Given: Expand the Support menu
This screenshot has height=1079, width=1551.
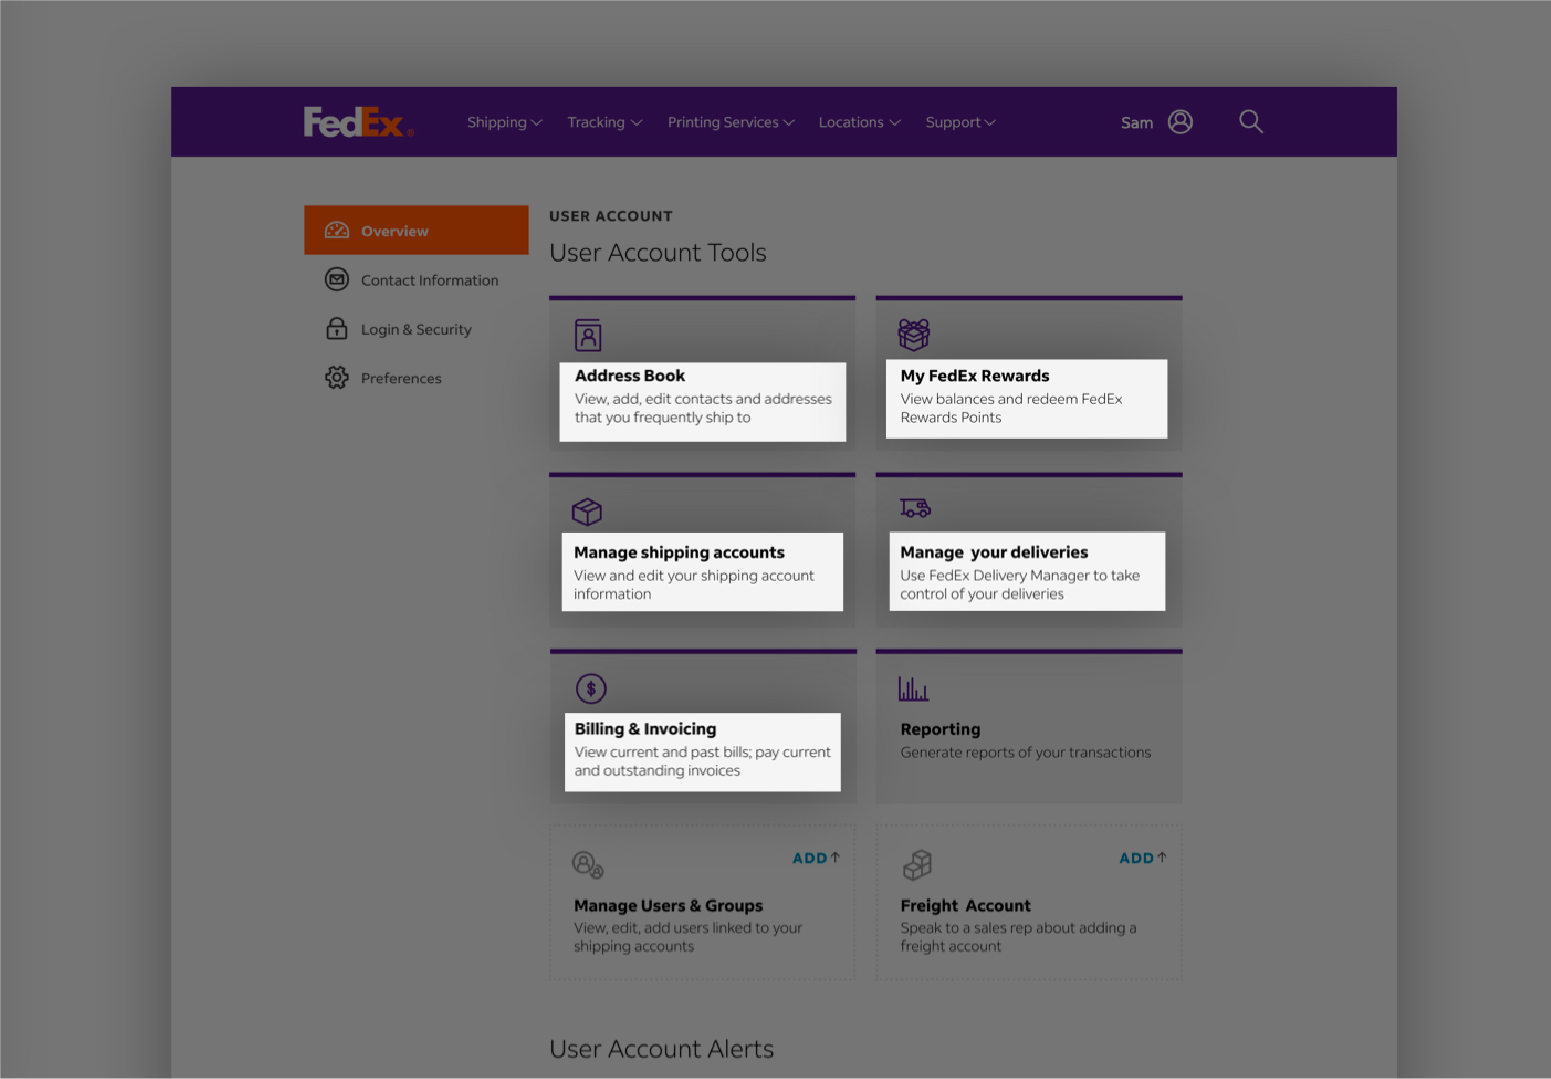Looking at the screenshot, I should point(960,122).
